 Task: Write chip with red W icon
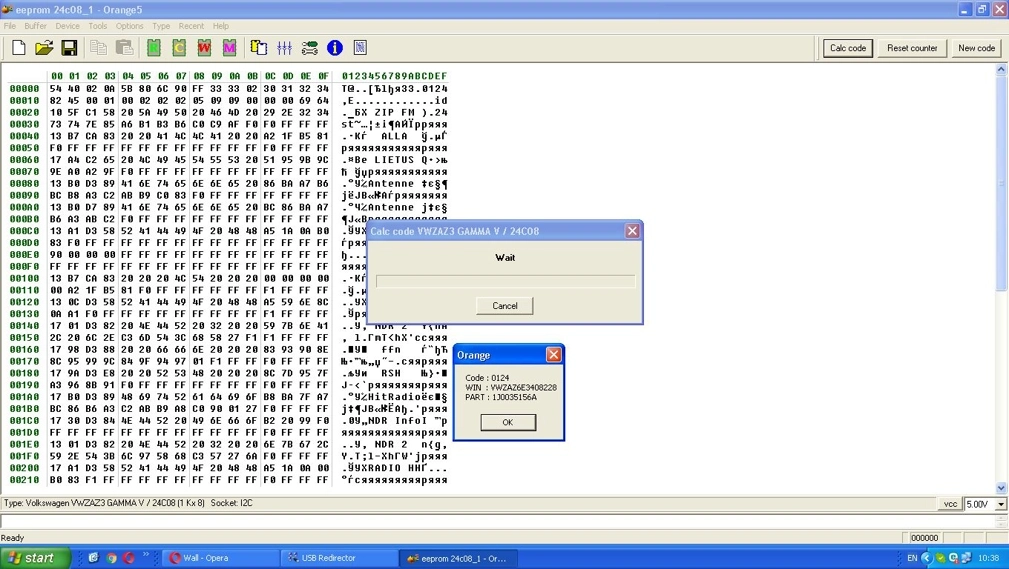click(x=204, y=48)
